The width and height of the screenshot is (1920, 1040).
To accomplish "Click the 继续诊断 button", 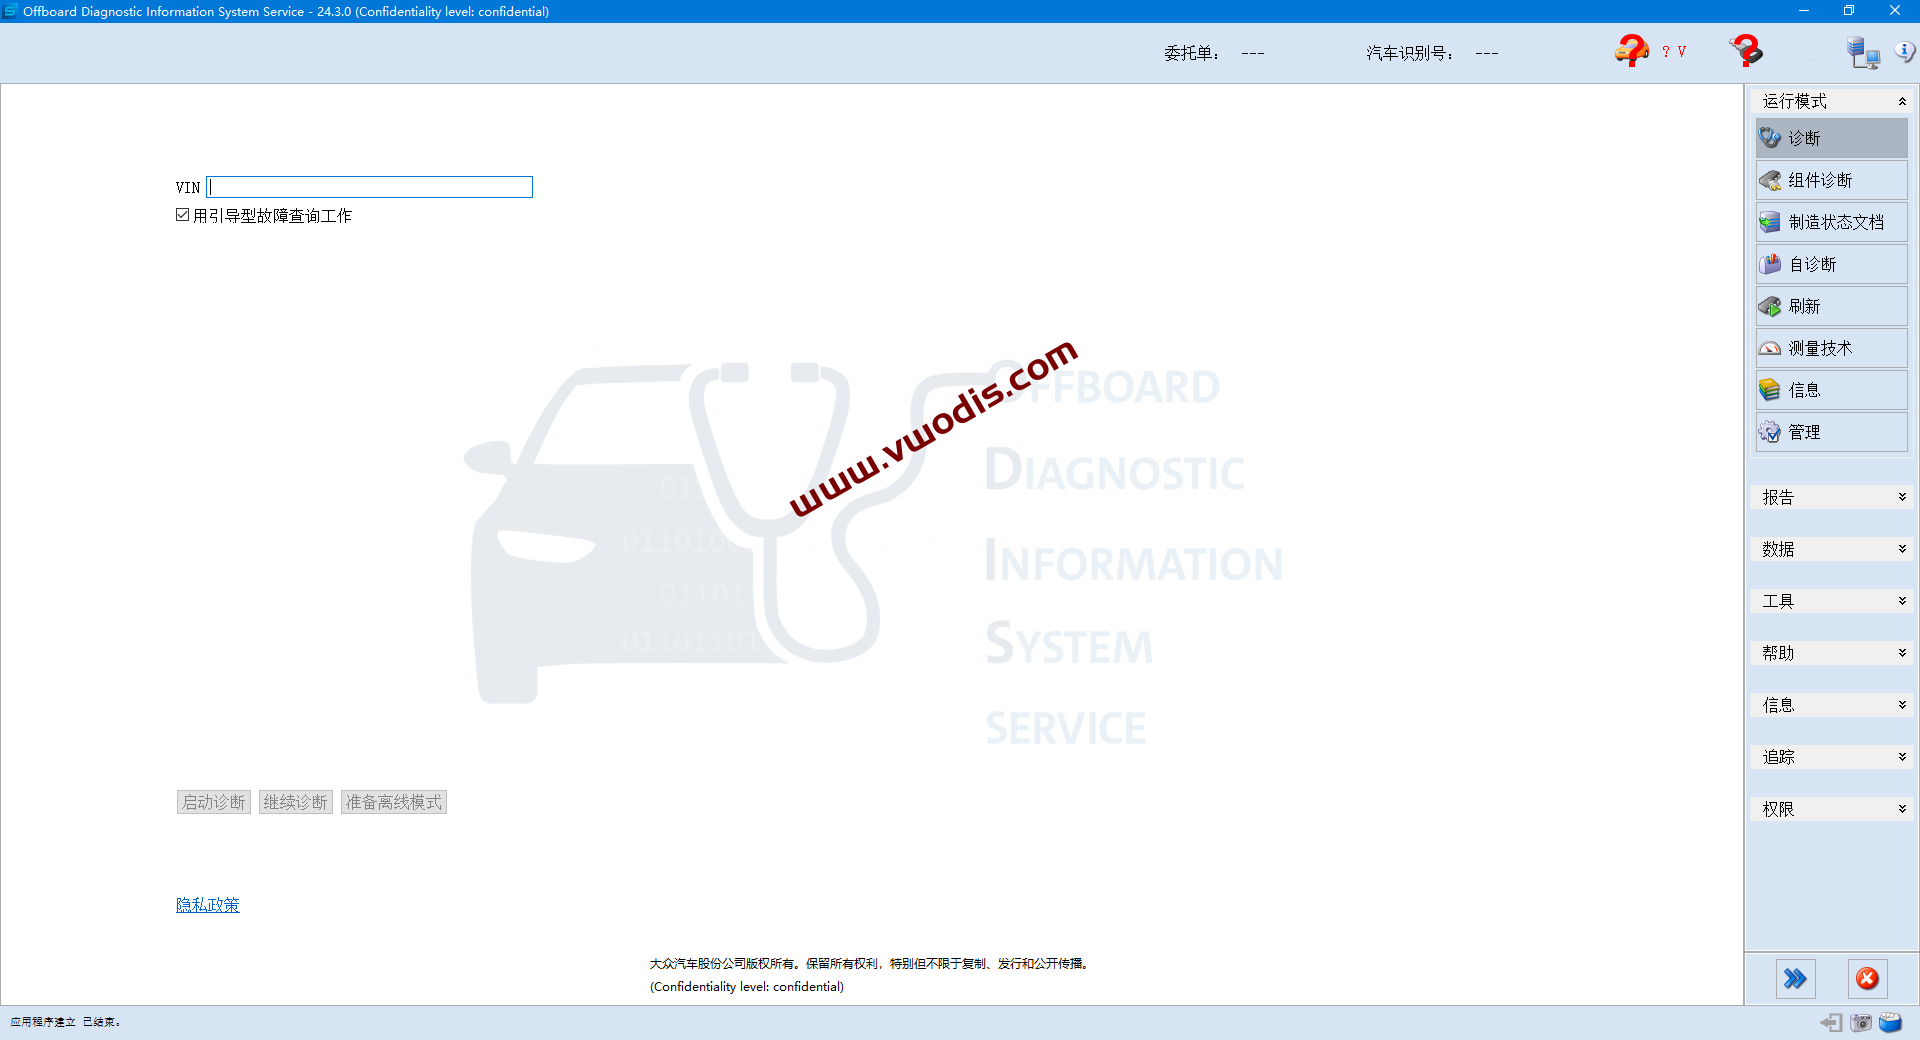I will click(x=296, y=802).
